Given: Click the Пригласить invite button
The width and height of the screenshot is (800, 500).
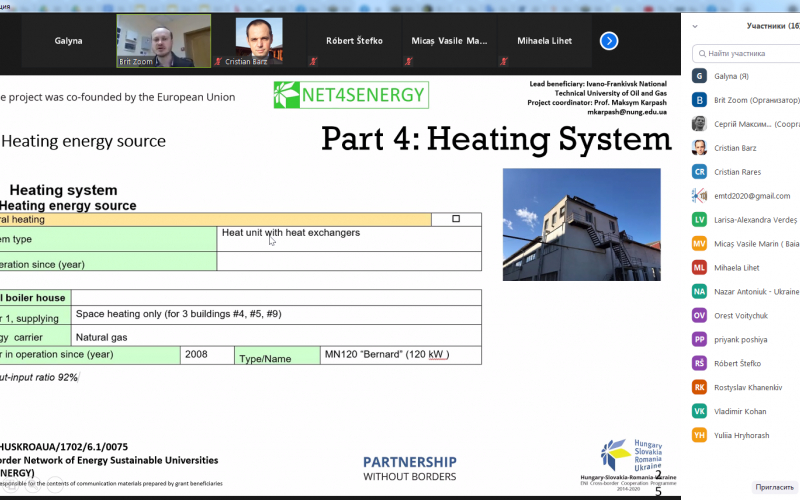Looking at the screenshot, I should 774,487.
